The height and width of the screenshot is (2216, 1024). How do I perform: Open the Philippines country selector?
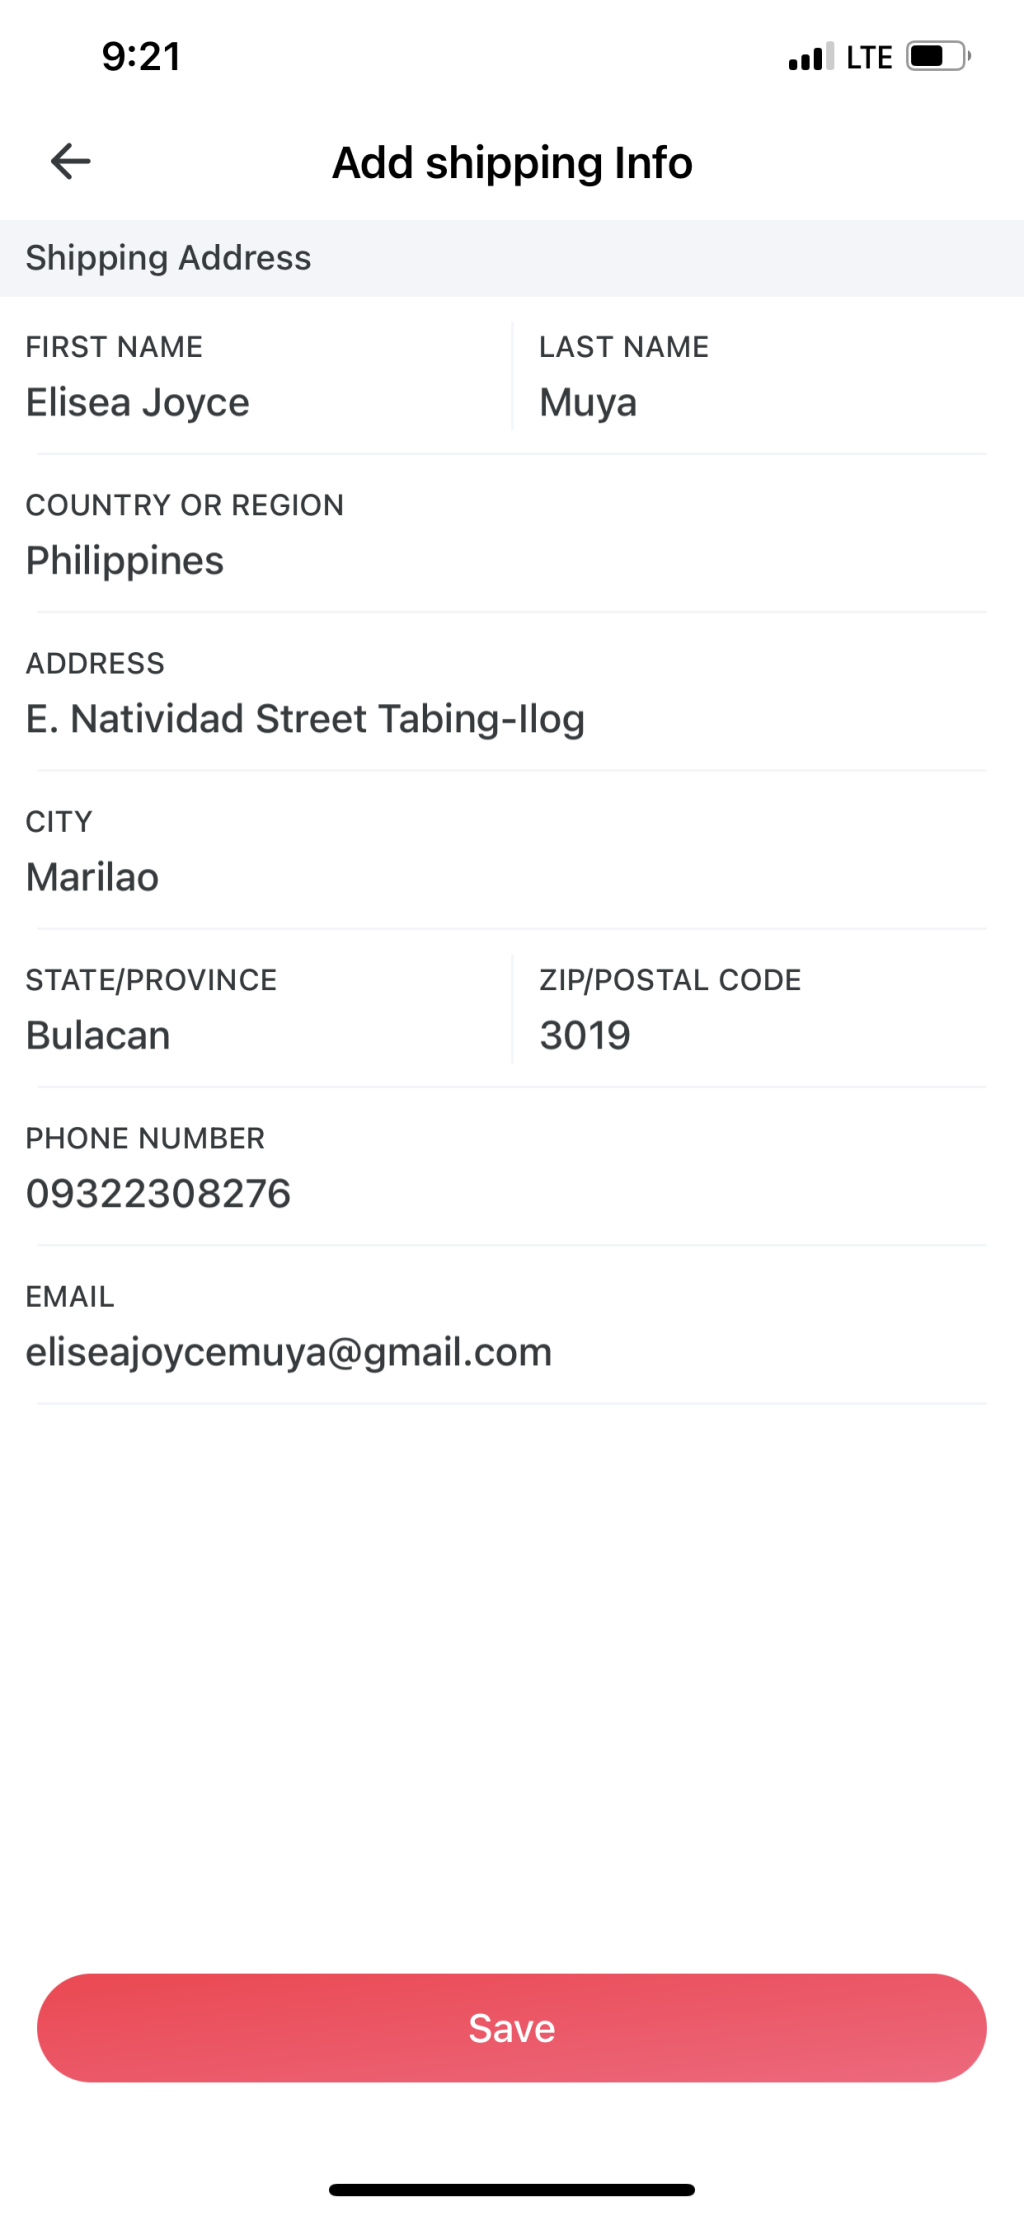point(125,561)
